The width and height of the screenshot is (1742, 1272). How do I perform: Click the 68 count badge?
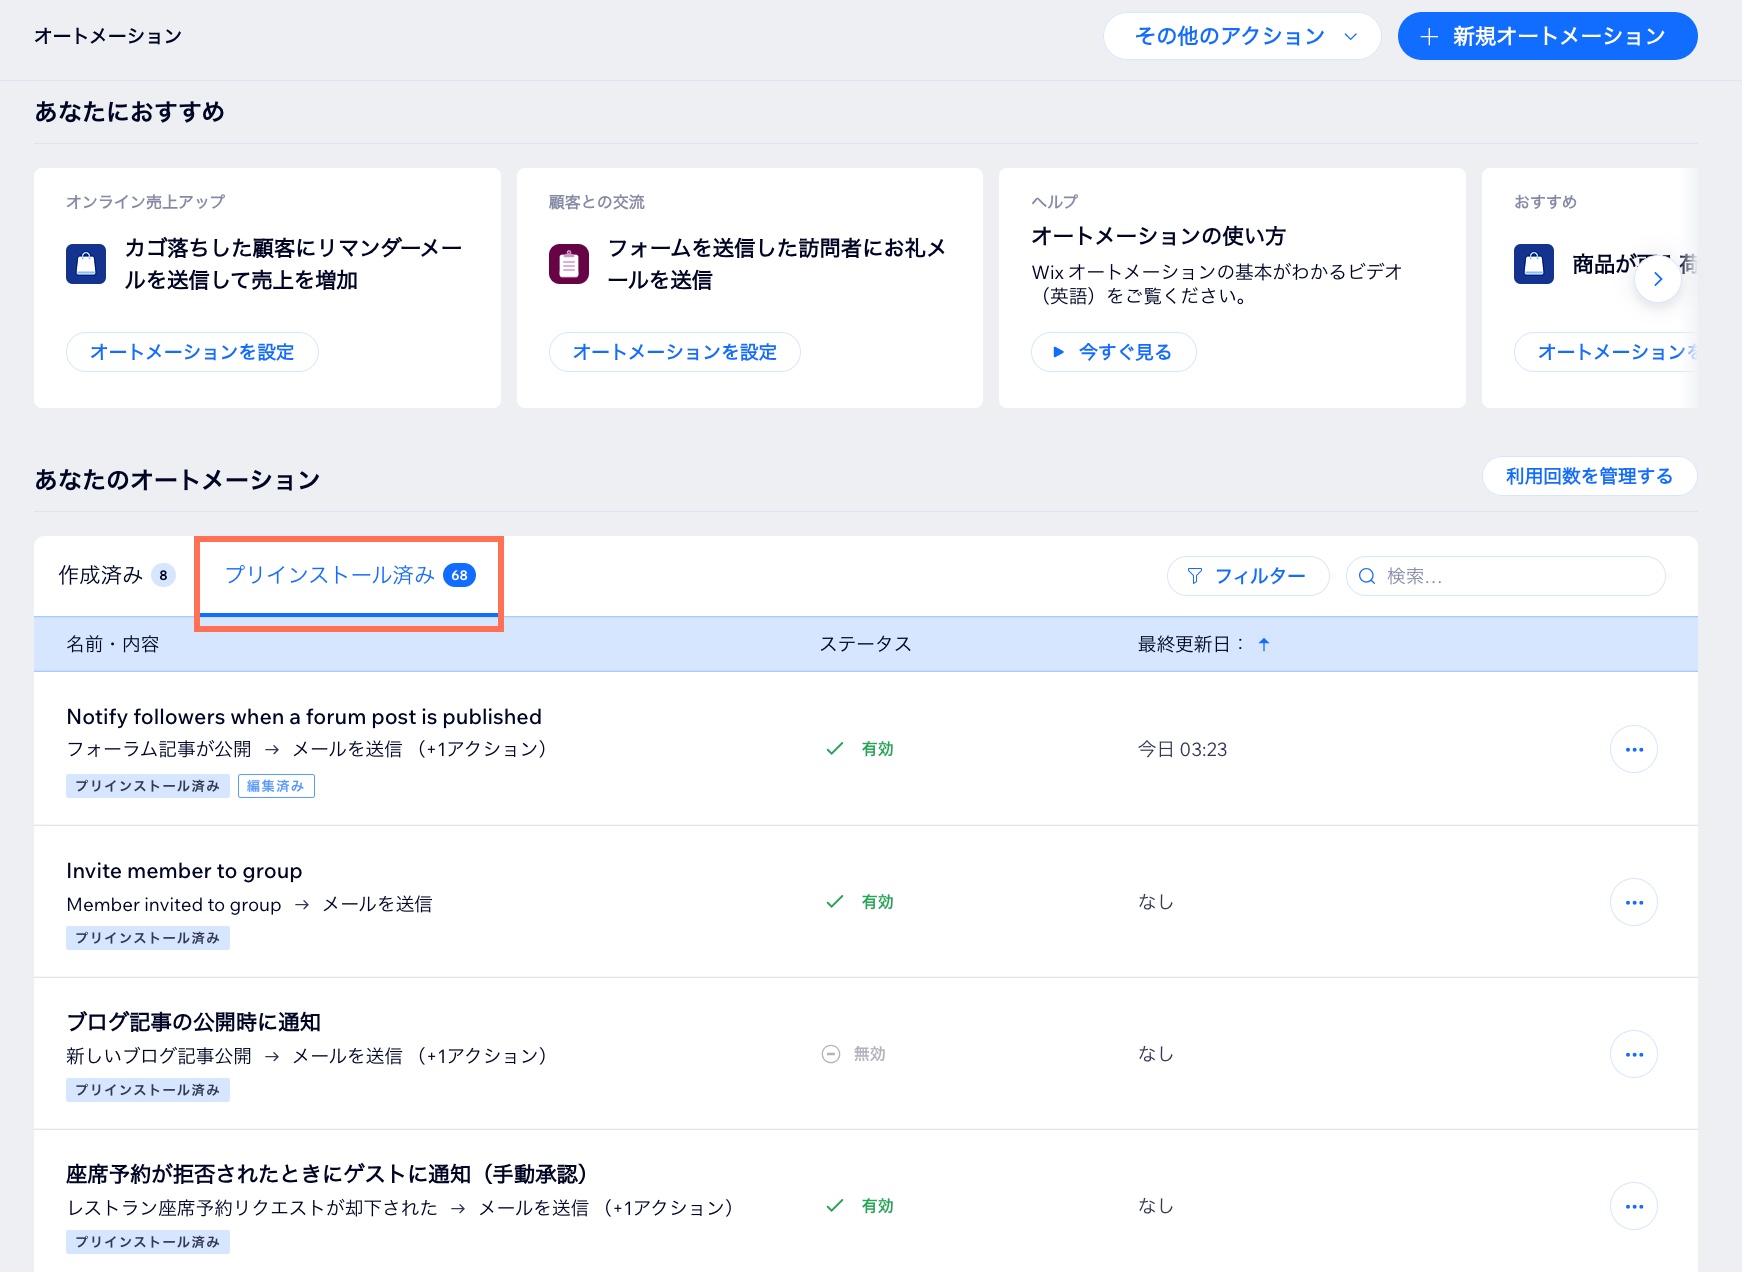click(459, 575)
